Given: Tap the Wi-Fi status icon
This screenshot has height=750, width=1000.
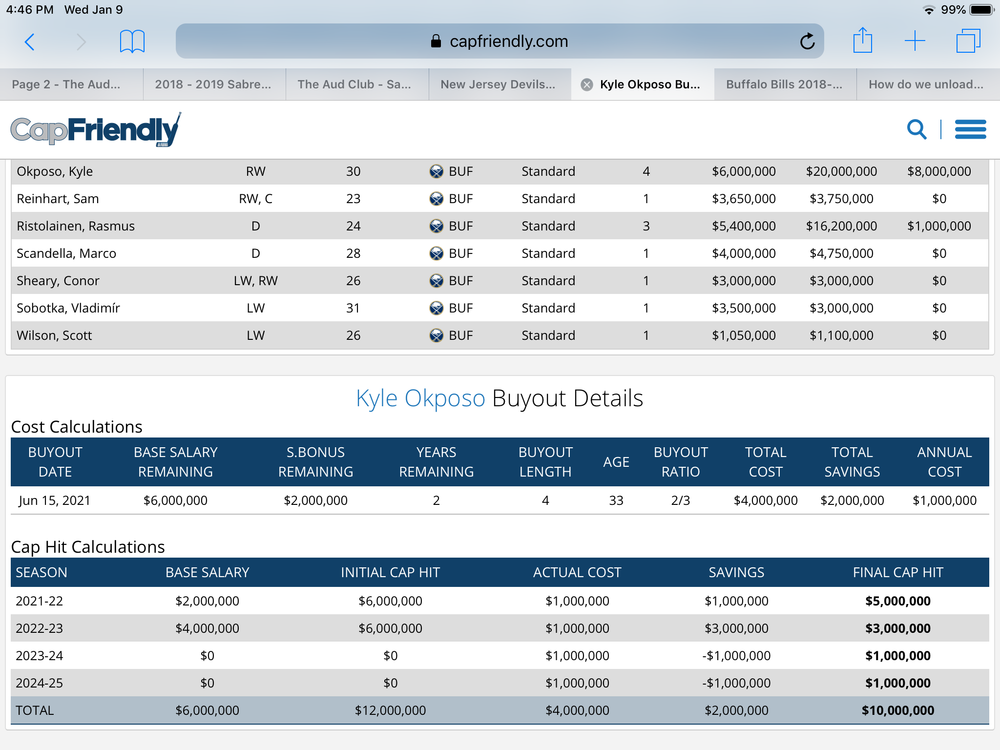Looking at the screenshot, I should tap(929, 10).
